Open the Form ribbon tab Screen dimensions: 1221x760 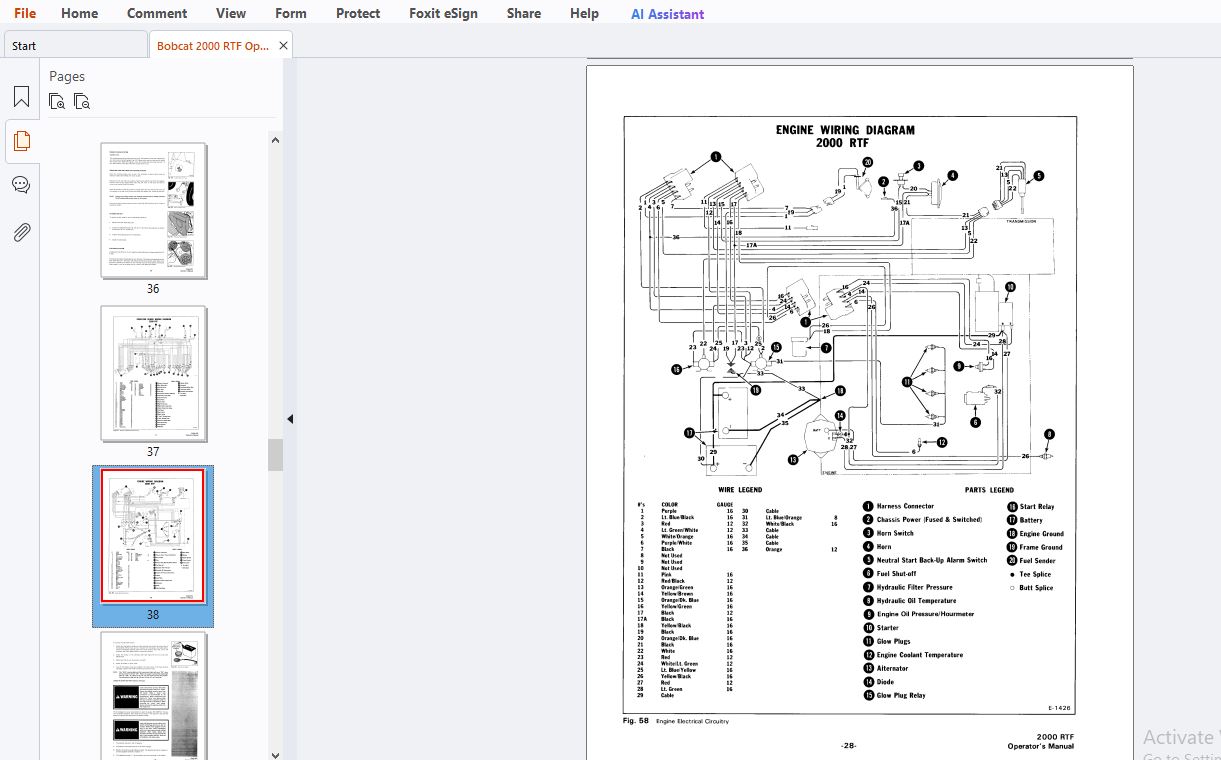[x=291, y=13]
